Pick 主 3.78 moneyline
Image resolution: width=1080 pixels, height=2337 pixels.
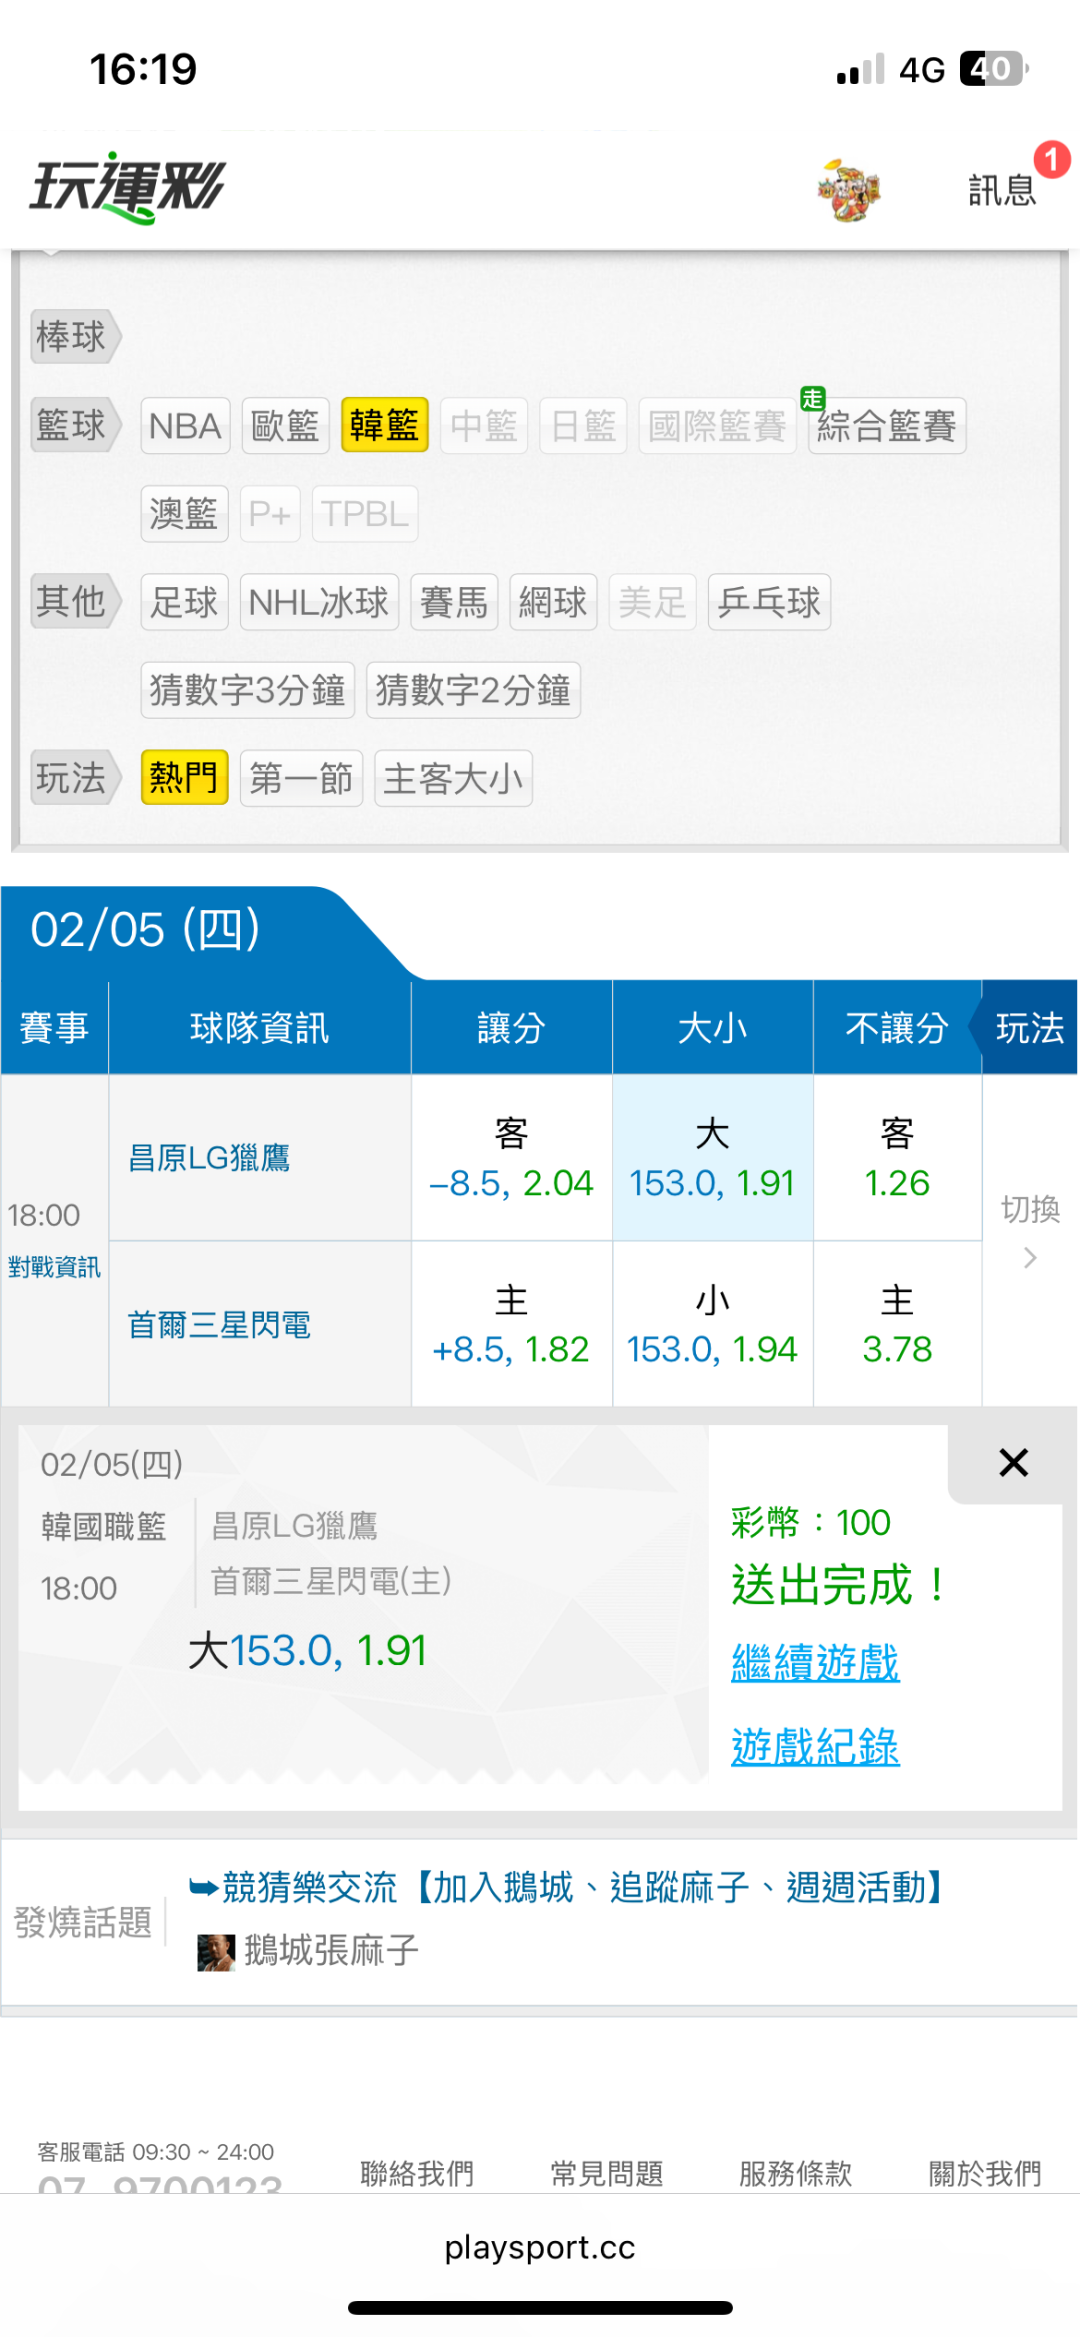pos(897,1325)
